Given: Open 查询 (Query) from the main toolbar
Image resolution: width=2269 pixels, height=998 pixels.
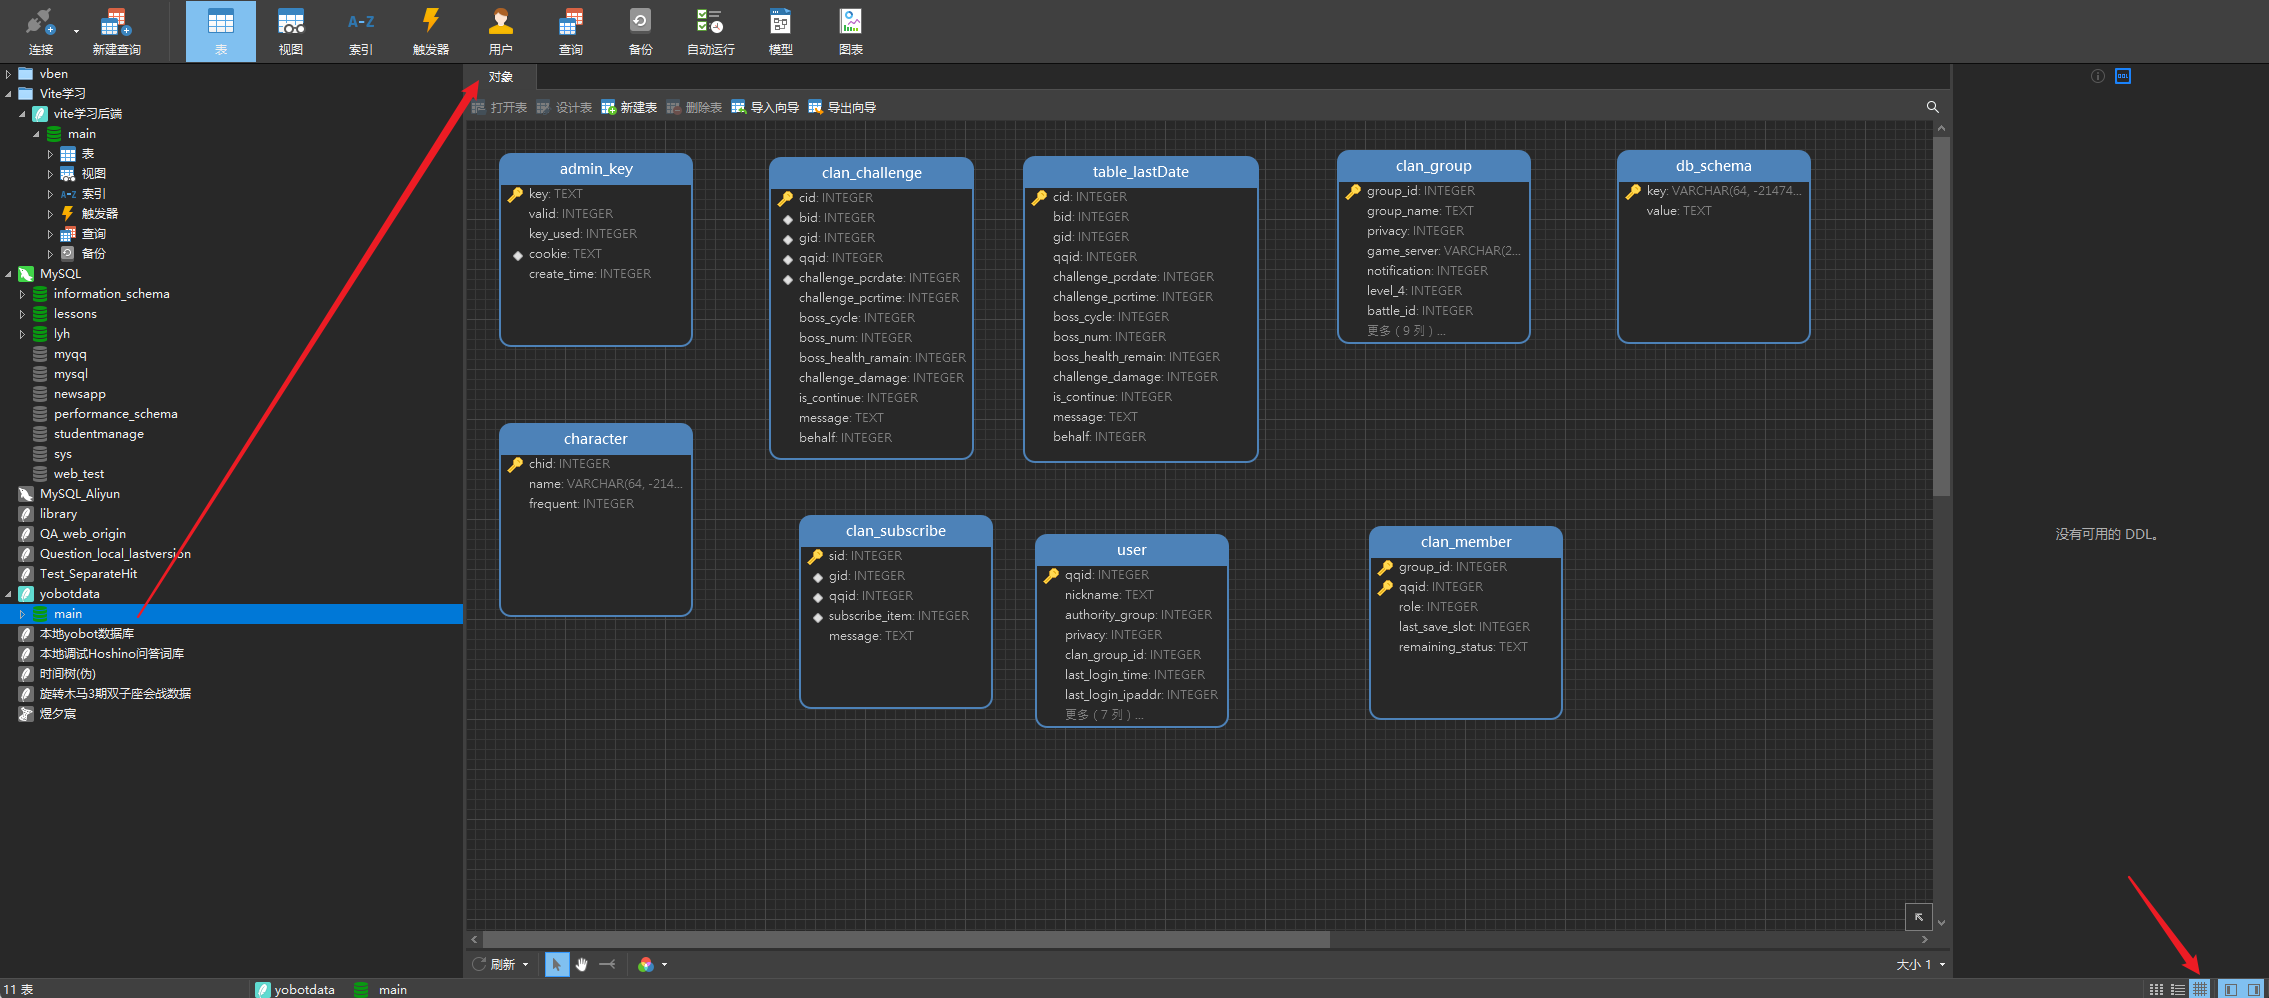Looking at the screenshot, I should click(x=571, y=31).
